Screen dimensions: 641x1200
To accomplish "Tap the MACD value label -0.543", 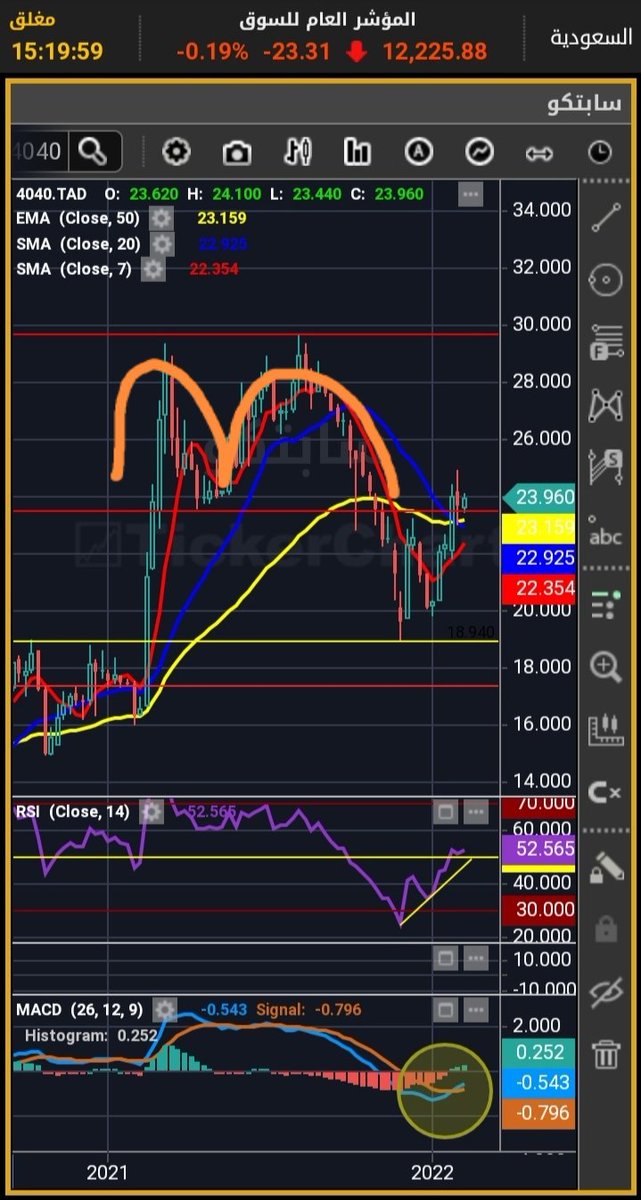I will coord(538,1082).
